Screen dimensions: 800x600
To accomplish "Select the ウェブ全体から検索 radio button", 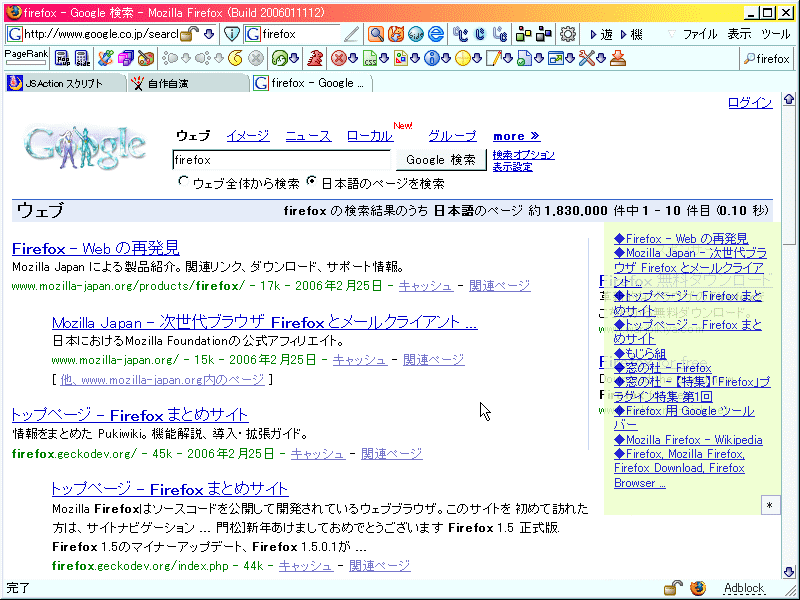I will coord(183,181).
